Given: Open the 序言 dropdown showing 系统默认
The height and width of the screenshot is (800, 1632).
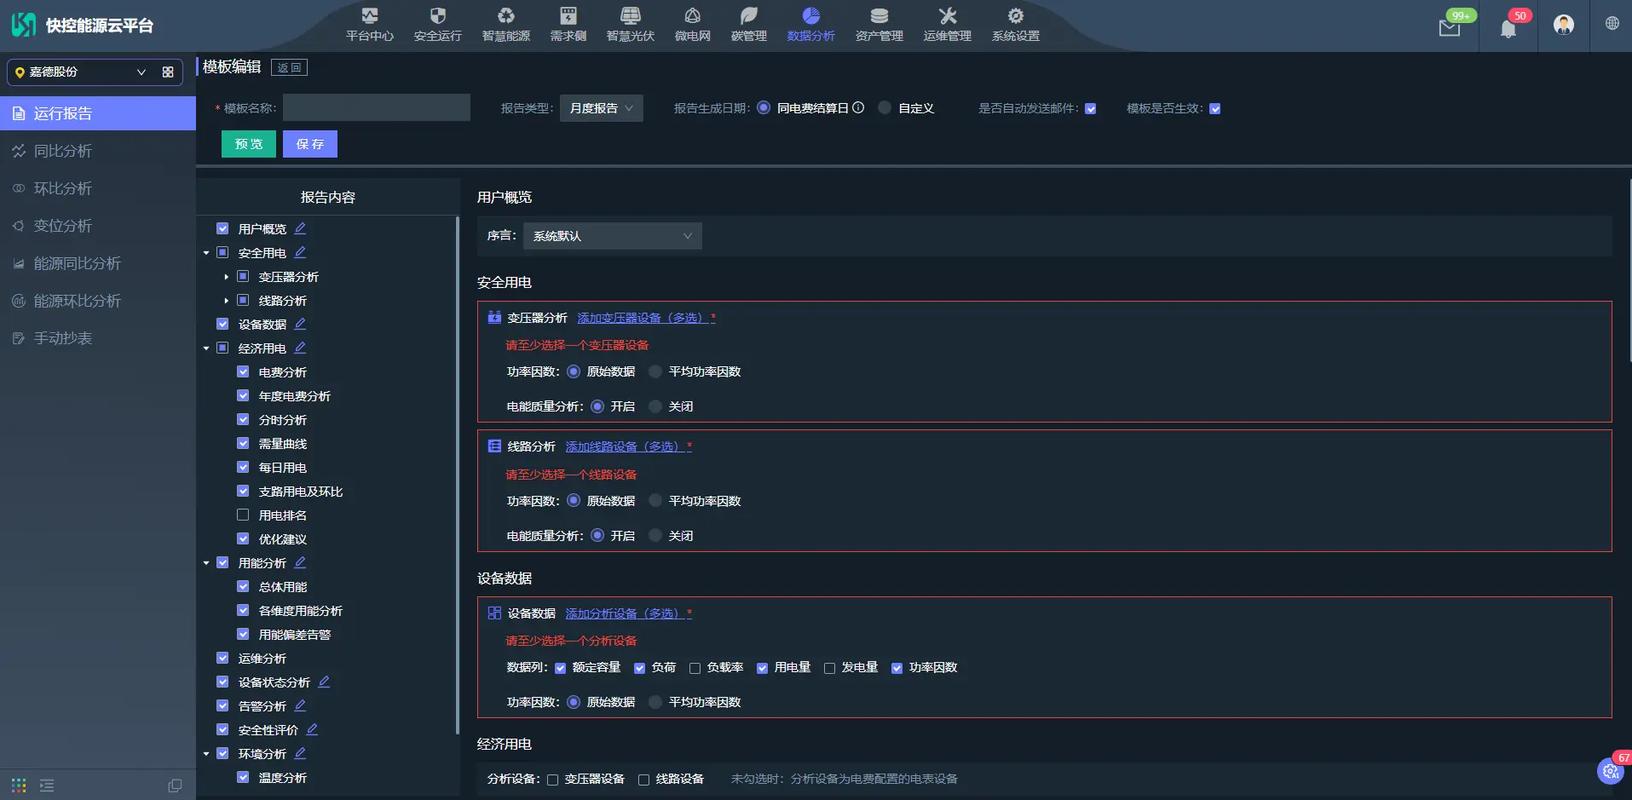Looking at the screenshot, I should point(612,236).
